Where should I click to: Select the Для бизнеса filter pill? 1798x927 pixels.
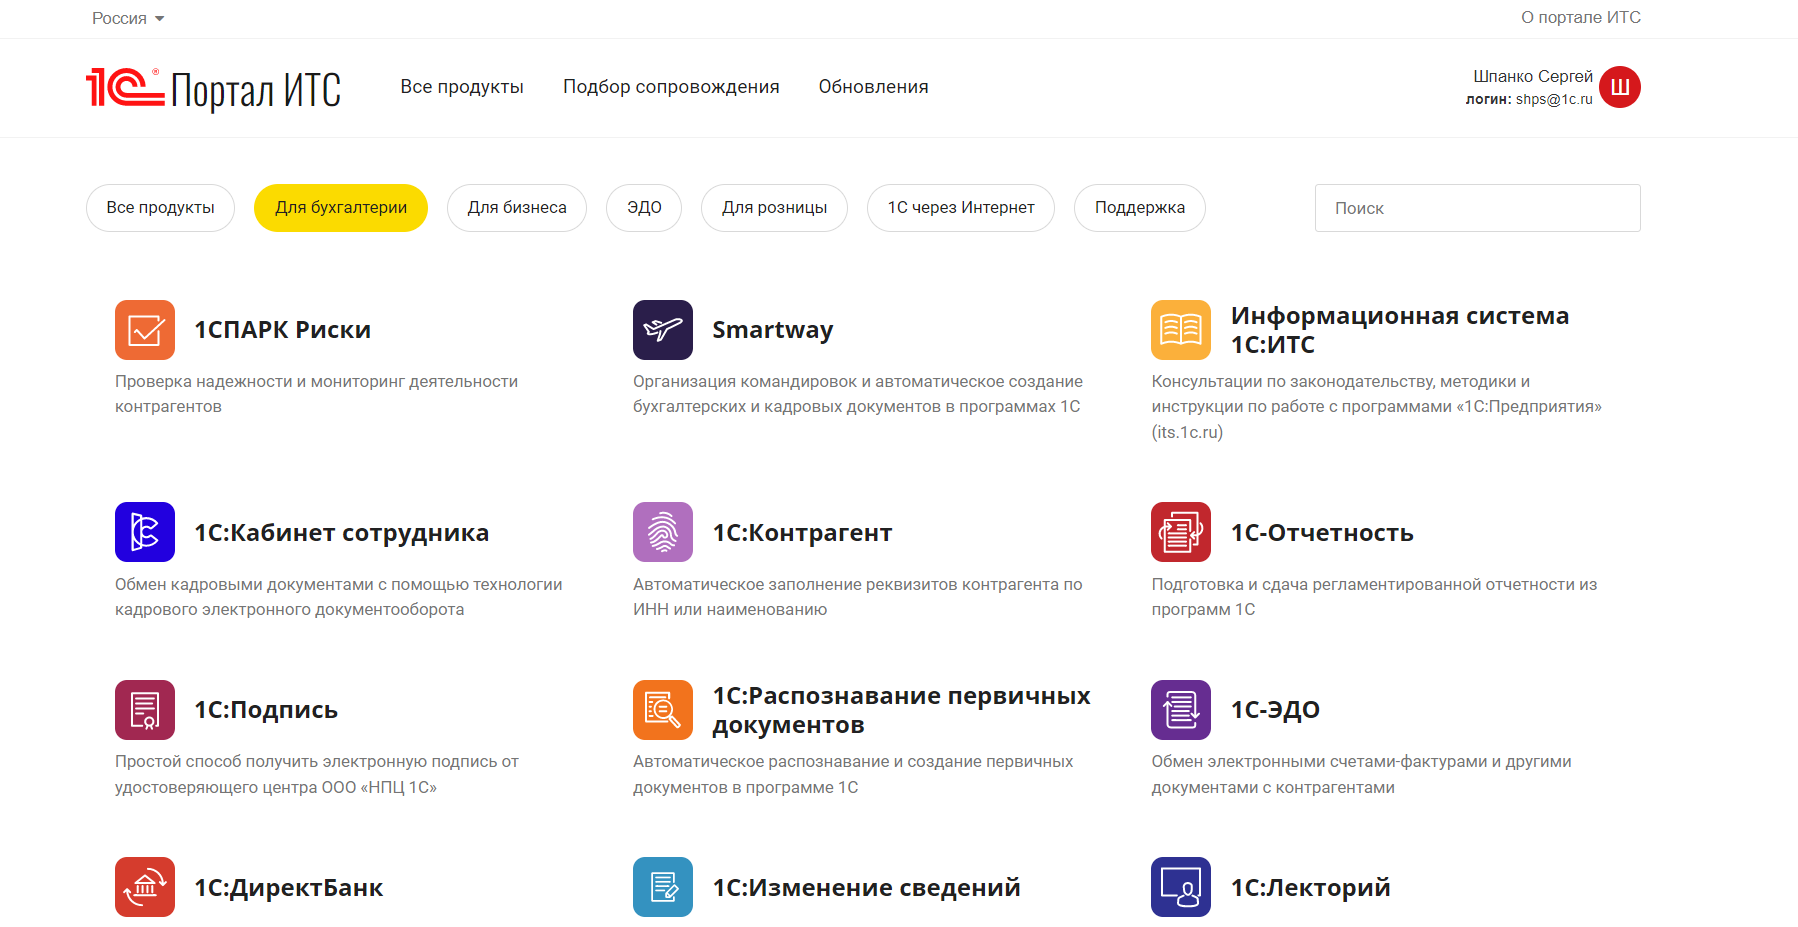click(x=517, y=208)
